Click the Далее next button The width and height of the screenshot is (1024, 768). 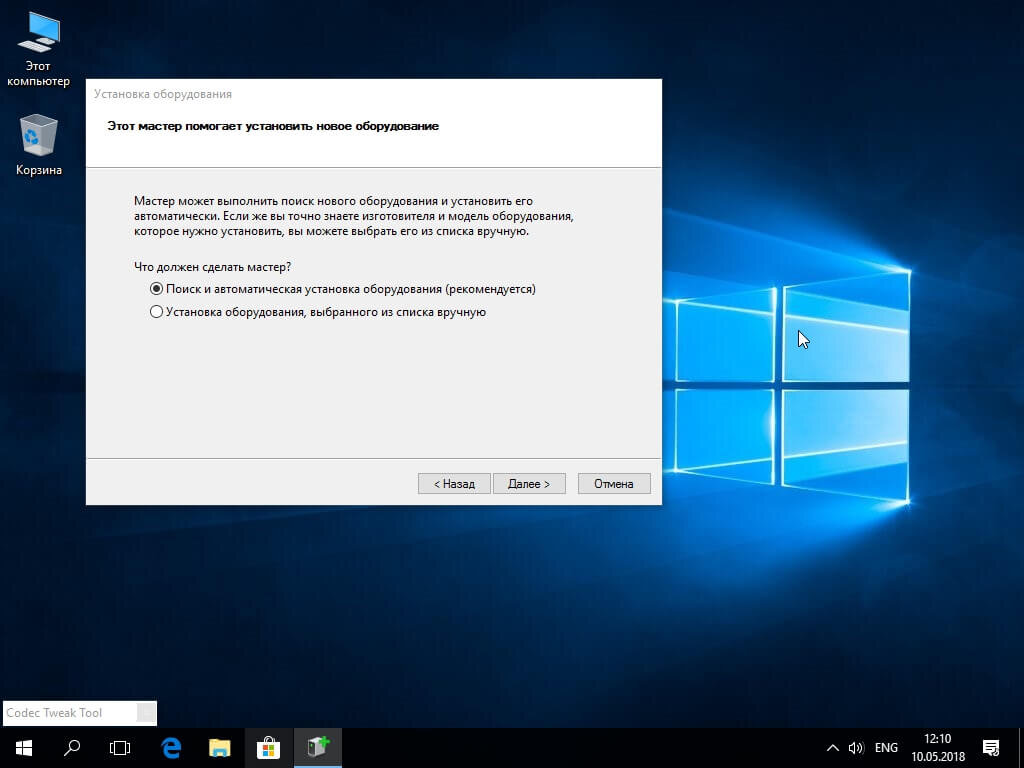point(529,484)
